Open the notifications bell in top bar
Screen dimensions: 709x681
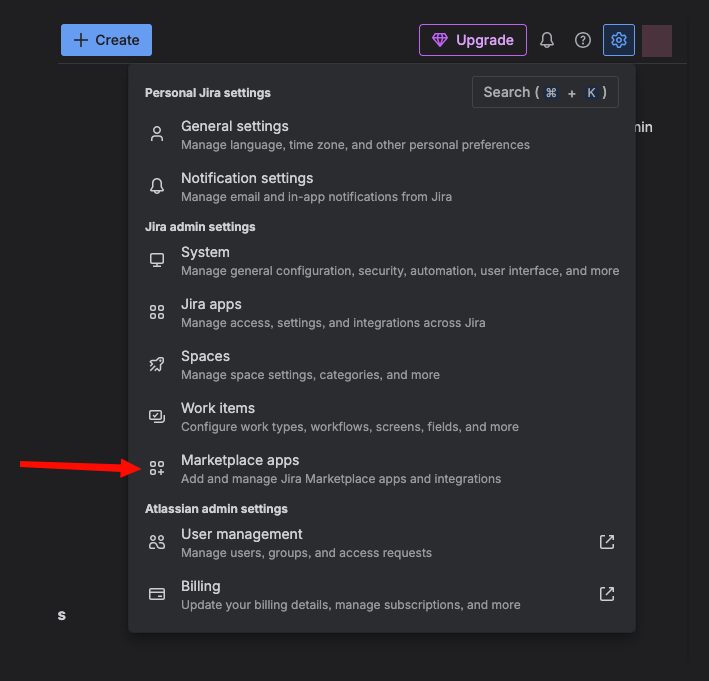[x=547, y=40]
